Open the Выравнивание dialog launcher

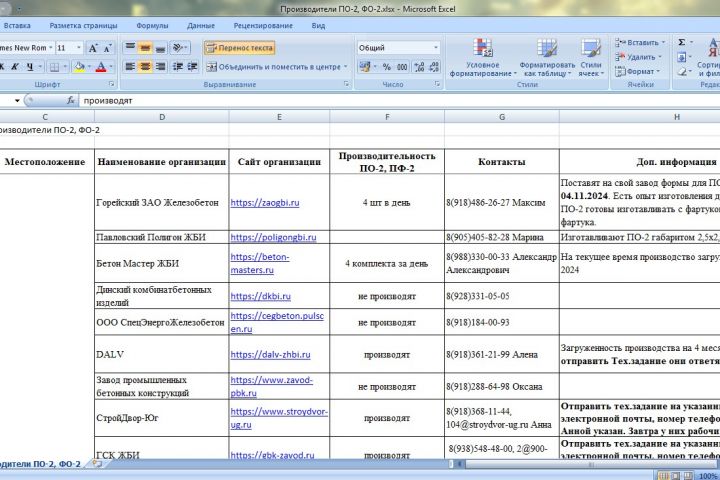click(346, 84)
